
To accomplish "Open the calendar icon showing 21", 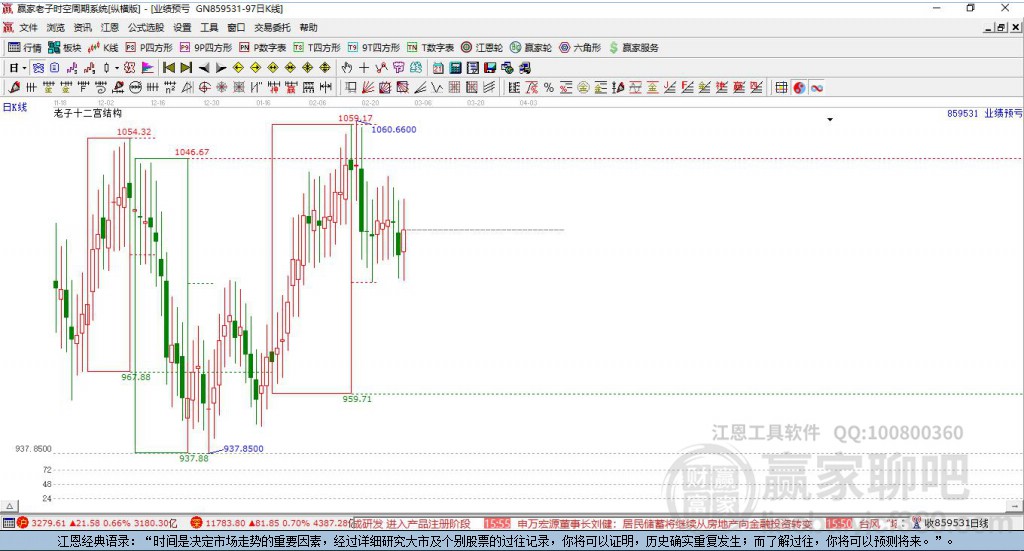I will pyautogui.click(x=438, y=68).
